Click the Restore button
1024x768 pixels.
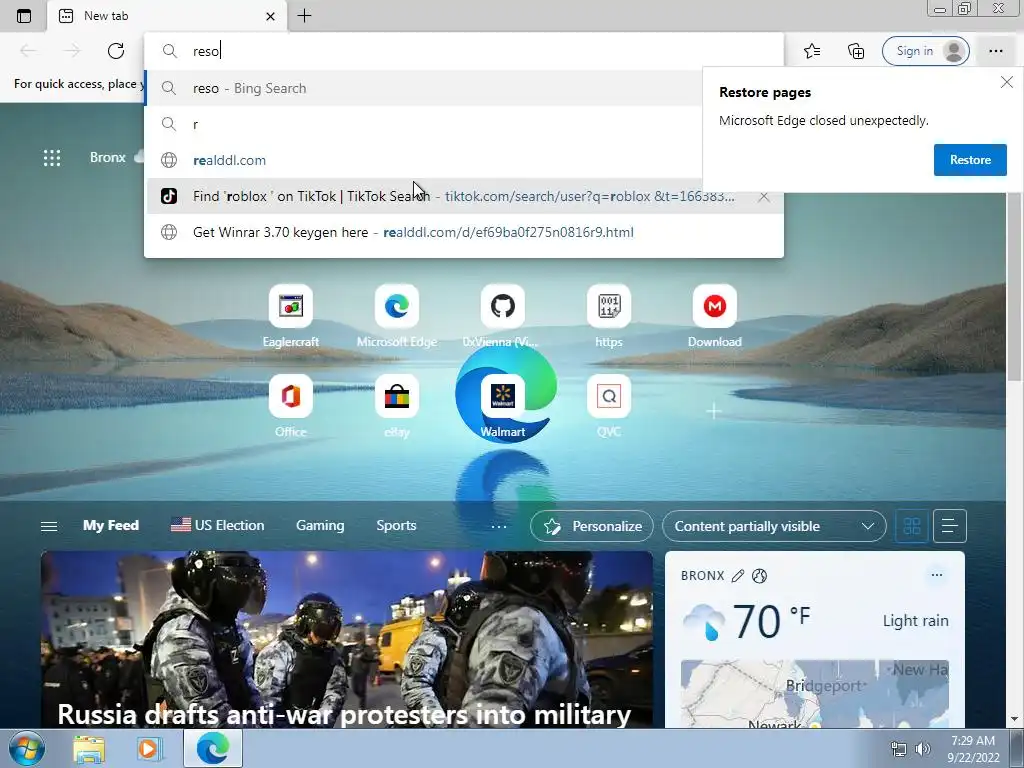[x=970, y=160]
